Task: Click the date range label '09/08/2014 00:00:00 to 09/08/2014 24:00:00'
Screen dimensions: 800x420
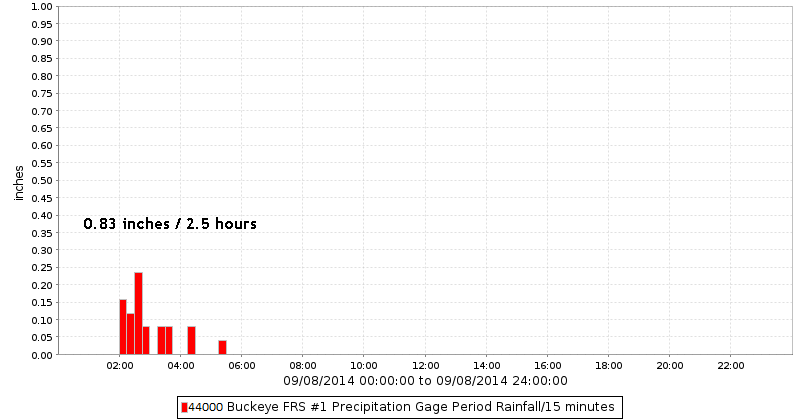Action: [425, 381]
